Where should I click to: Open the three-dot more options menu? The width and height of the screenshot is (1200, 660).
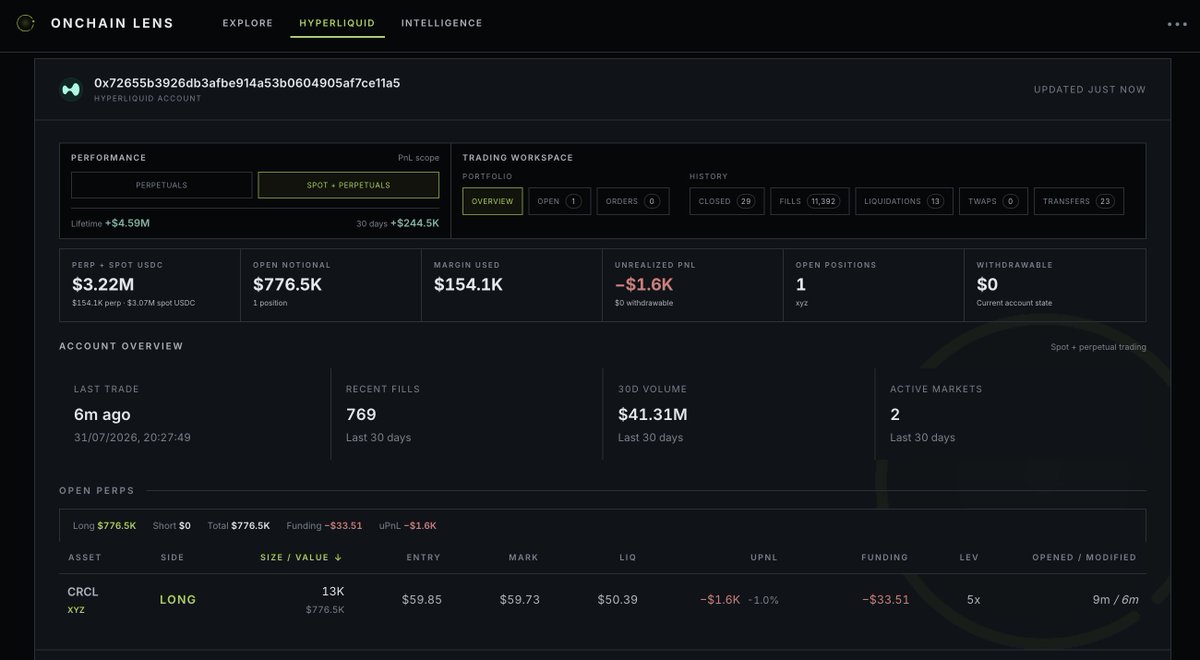pos(1177,24)
